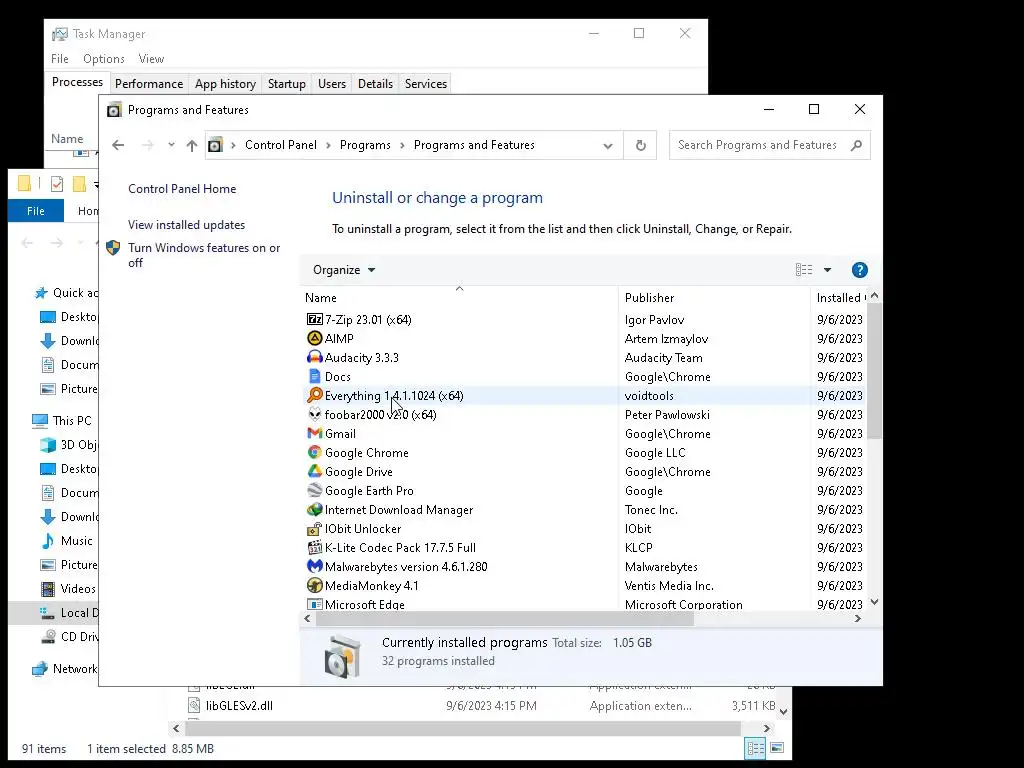1024x768 pixels.
Task: Refresh the Programs and Features list
Action: tap(641, 145)
